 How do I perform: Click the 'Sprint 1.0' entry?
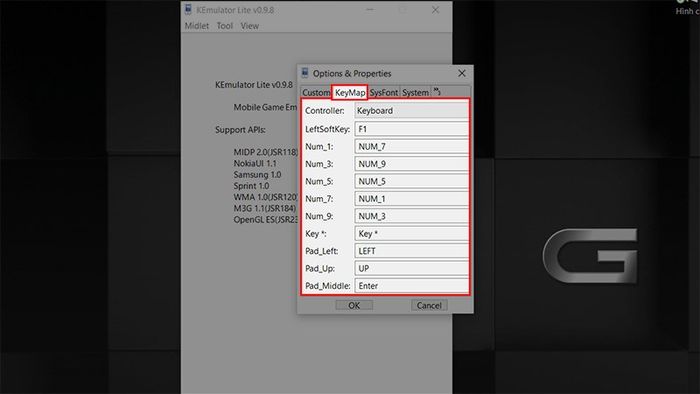click(x=251, y=186)
